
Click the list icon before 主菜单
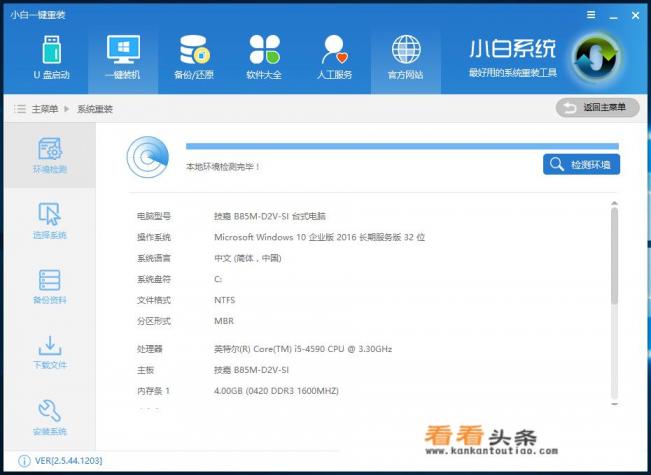pyautogui.click(x=20, y=109)
